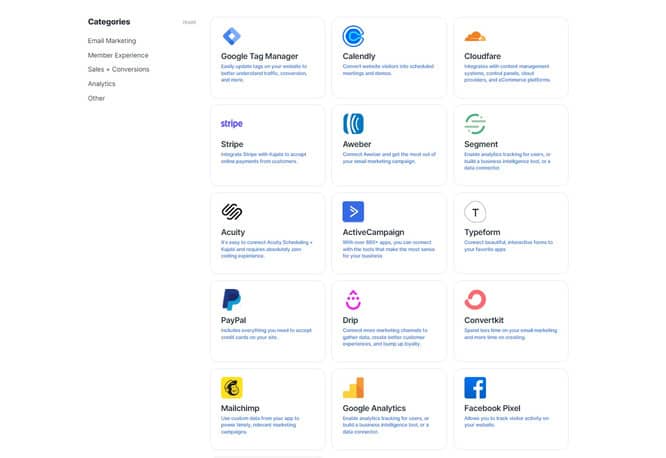Click the Typeform circled T logo
Viewport: 666px width, 458px height.
475,212
